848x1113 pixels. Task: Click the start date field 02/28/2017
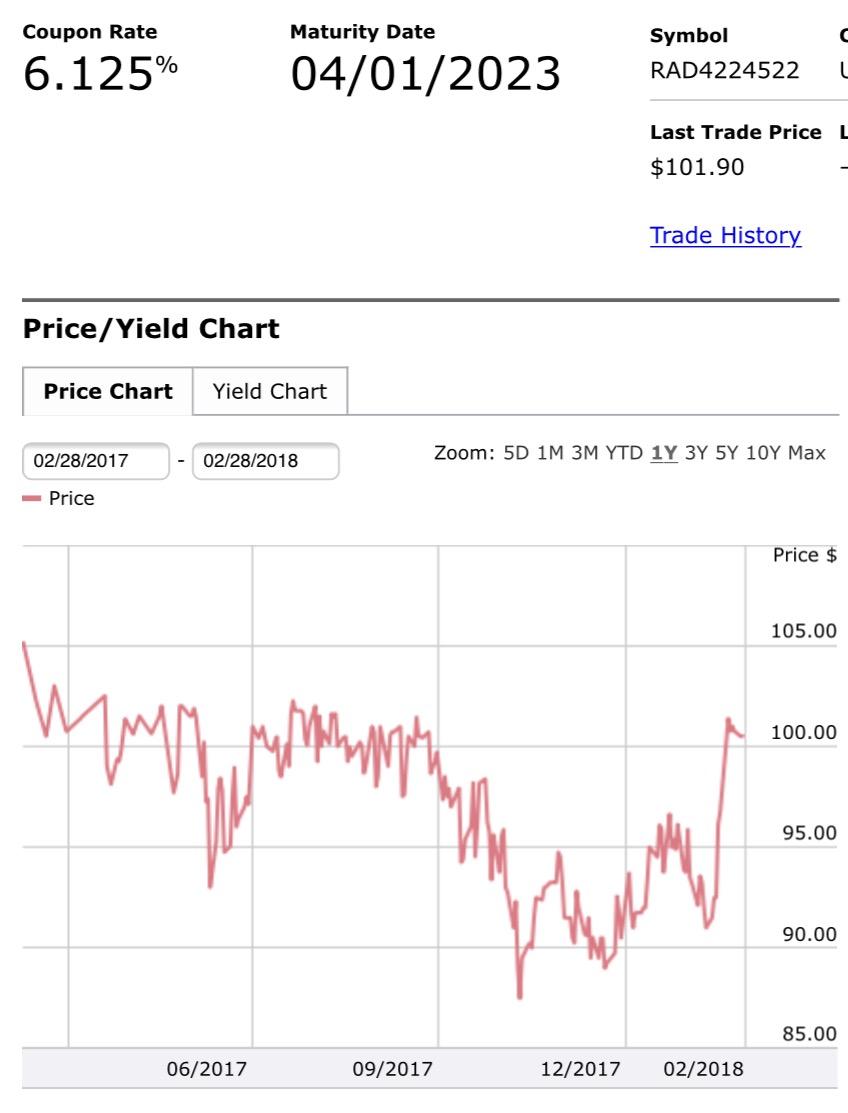[x=96, y=461]
